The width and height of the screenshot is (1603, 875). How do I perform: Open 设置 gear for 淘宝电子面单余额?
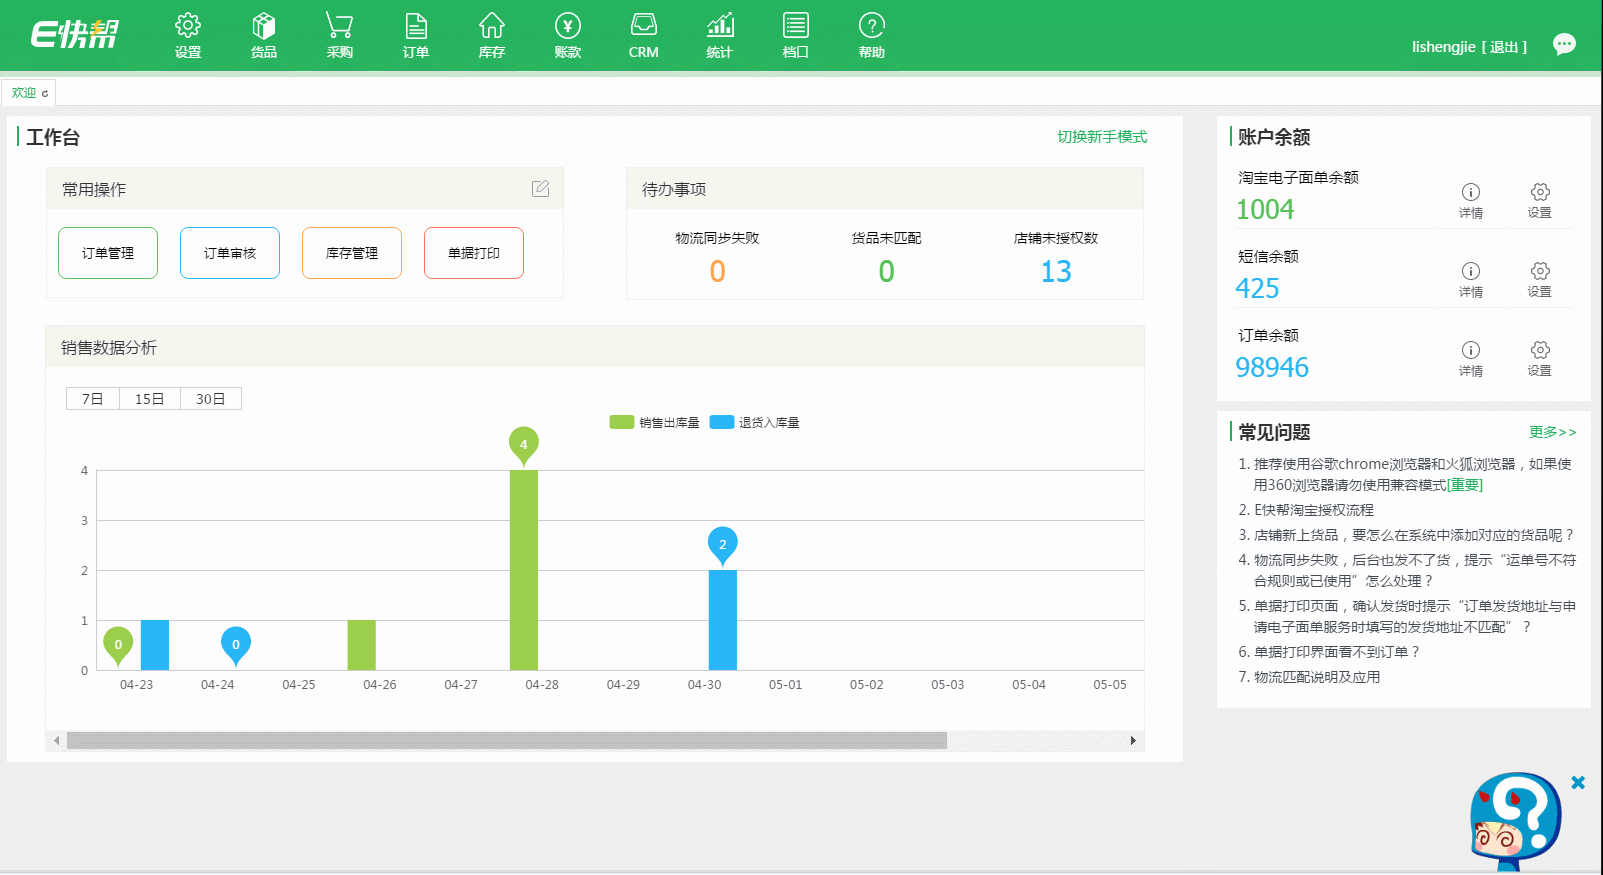pos(1540,200)
